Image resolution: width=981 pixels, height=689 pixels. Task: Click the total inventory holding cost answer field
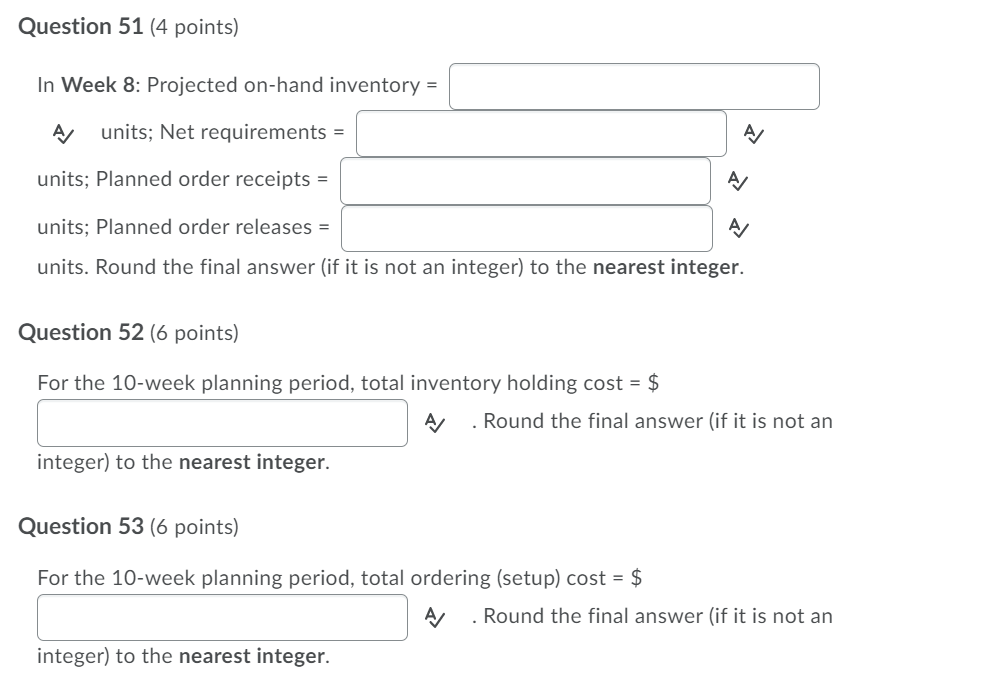(x=222, y=421)
